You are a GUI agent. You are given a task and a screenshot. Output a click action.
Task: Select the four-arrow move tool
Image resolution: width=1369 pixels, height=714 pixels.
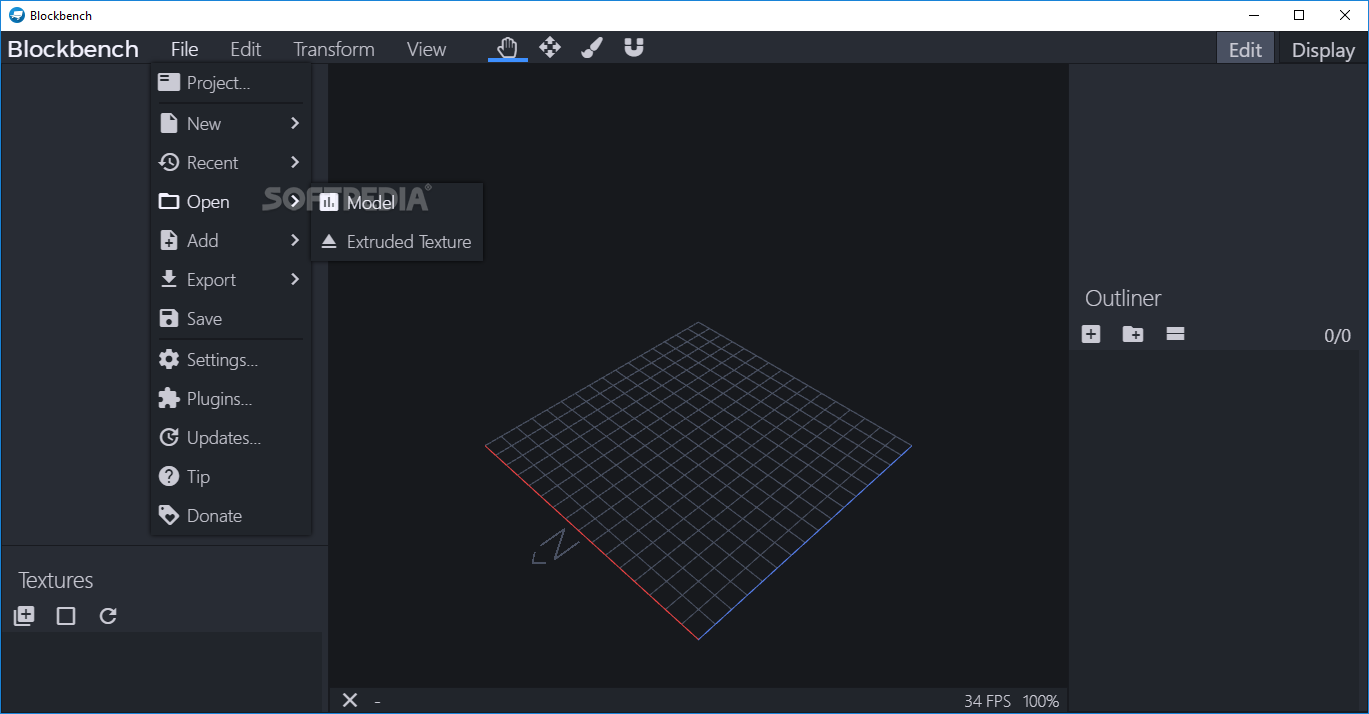pos(550,47)
